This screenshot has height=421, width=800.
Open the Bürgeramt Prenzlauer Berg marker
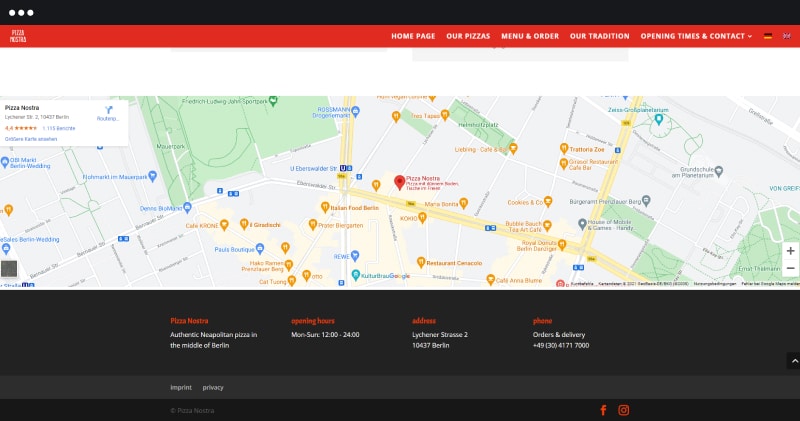pyautogui.click(x=646, y=201)
